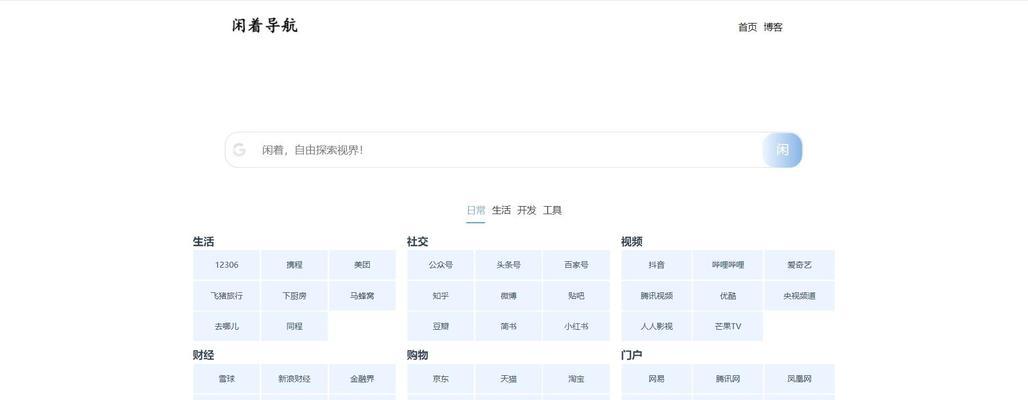Switch to the 生活 tab
Image resolution: width=1028 pixels, height=400 pixels.
click(x=502, y=210)
